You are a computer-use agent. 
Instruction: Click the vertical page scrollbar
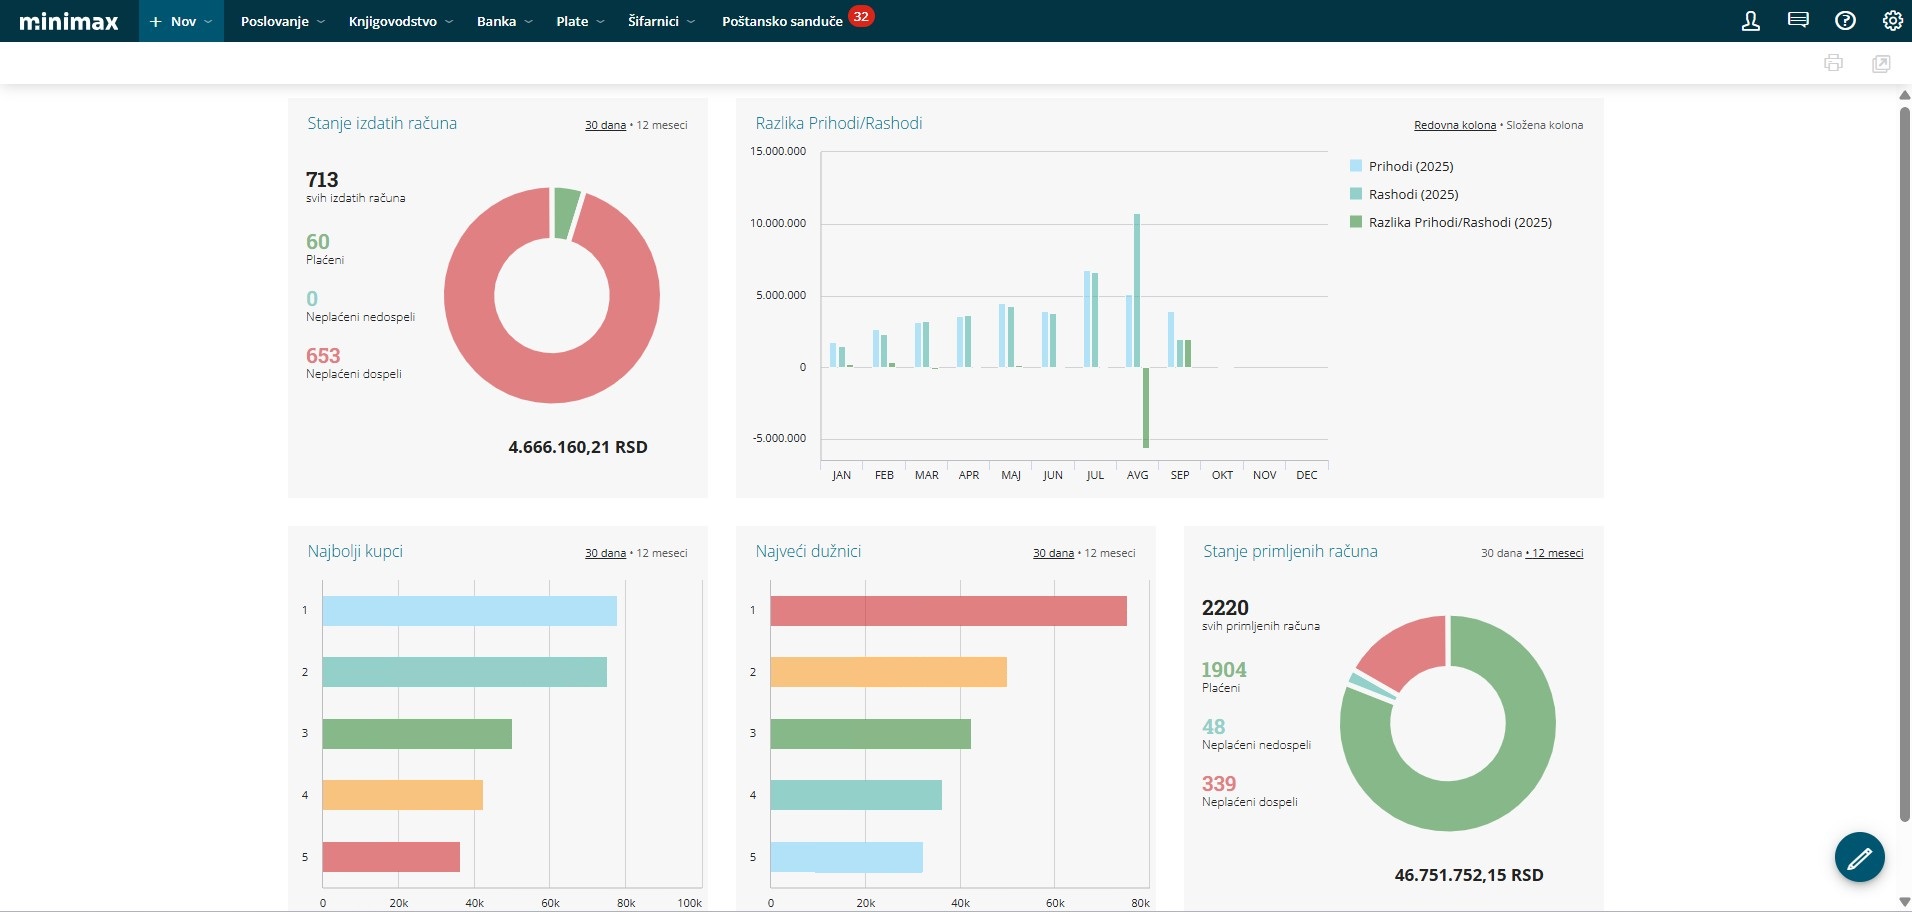(x=1904, y=450)
